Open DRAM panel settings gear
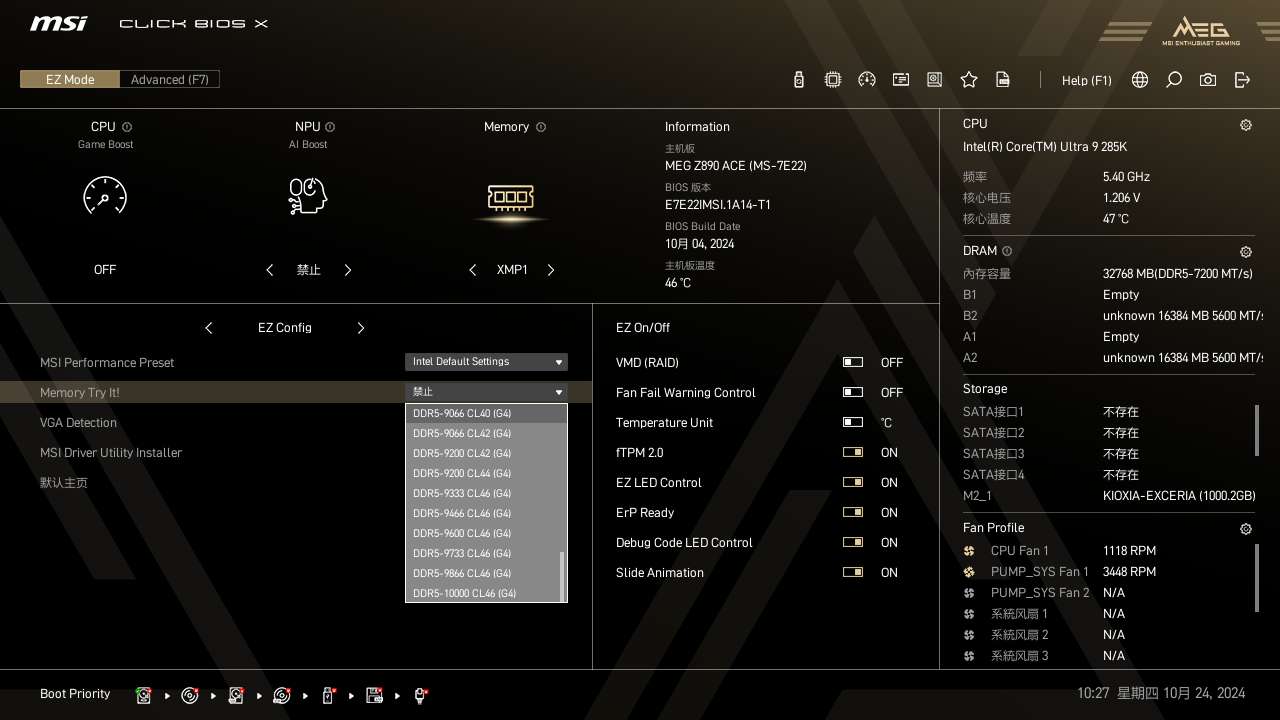 (x=1246, y=252)
